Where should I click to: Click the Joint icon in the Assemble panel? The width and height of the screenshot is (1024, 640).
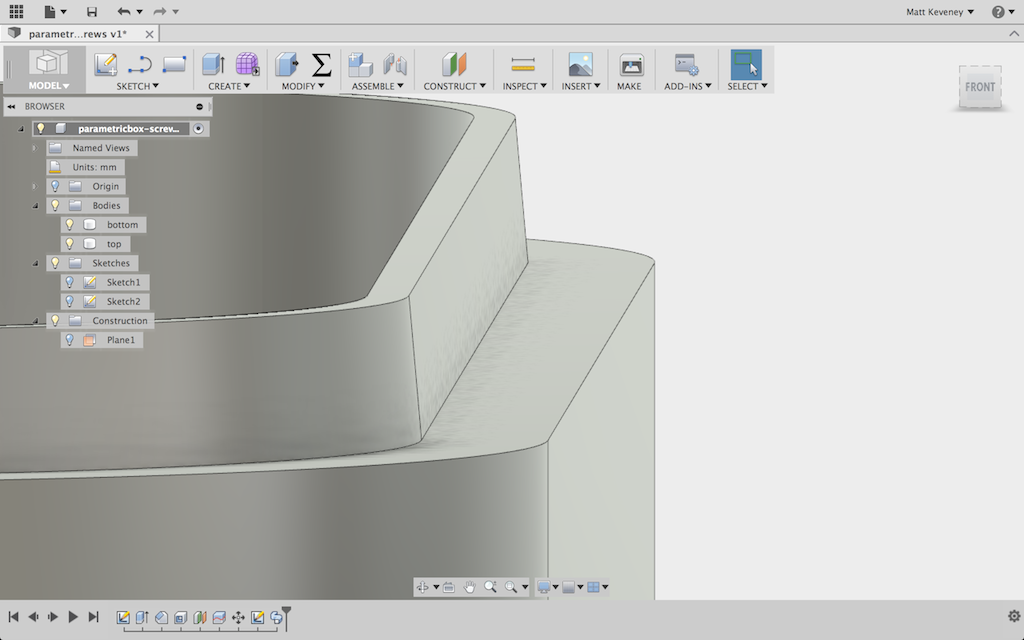395,62
